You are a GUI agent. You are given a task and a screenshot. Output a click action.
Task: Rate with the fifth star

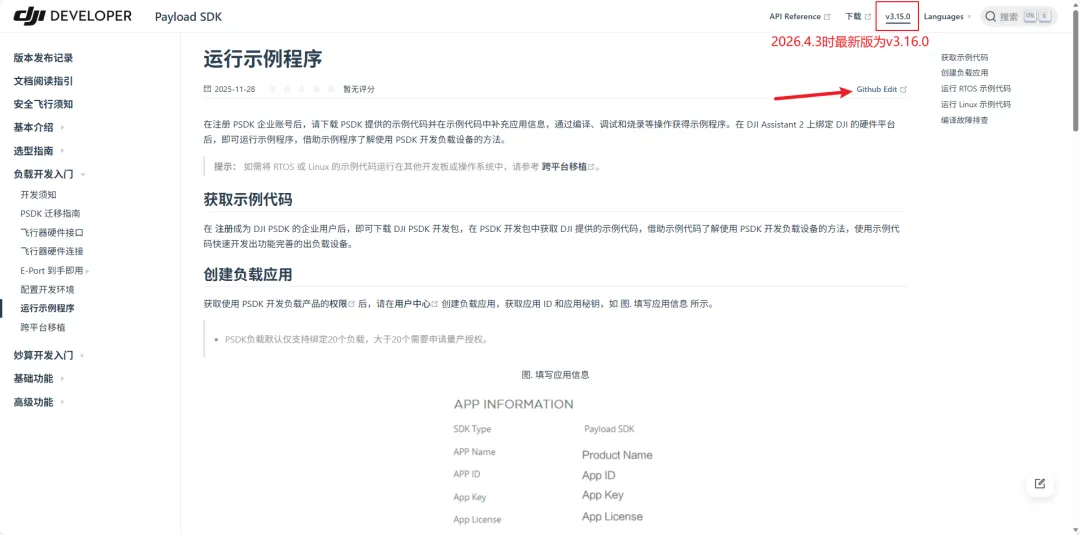331,89
